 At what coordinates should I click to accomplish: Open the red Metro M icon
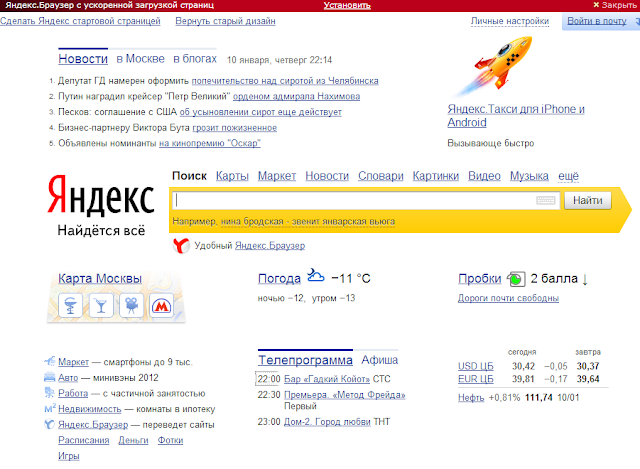click(161, 305)
